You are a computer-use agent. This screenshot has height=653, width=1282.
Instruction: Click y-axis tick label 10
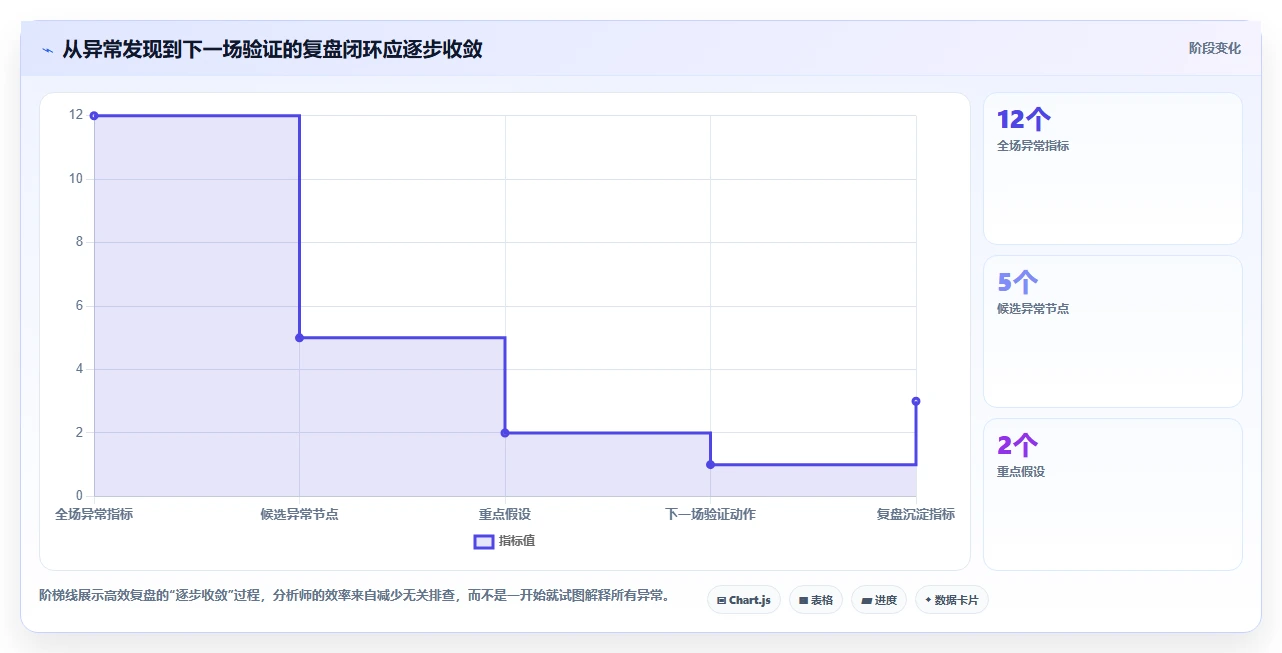tap(76, 179)
